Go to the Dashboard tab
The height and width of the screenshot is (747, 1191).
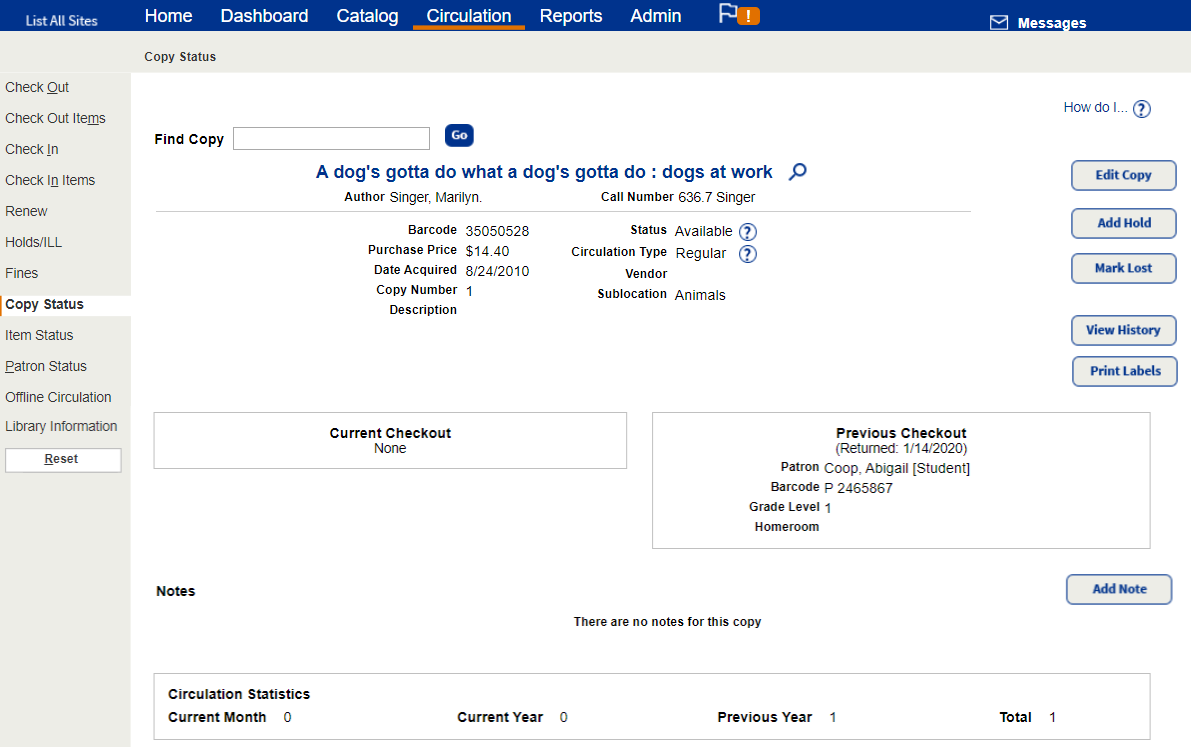click(264, 16)
